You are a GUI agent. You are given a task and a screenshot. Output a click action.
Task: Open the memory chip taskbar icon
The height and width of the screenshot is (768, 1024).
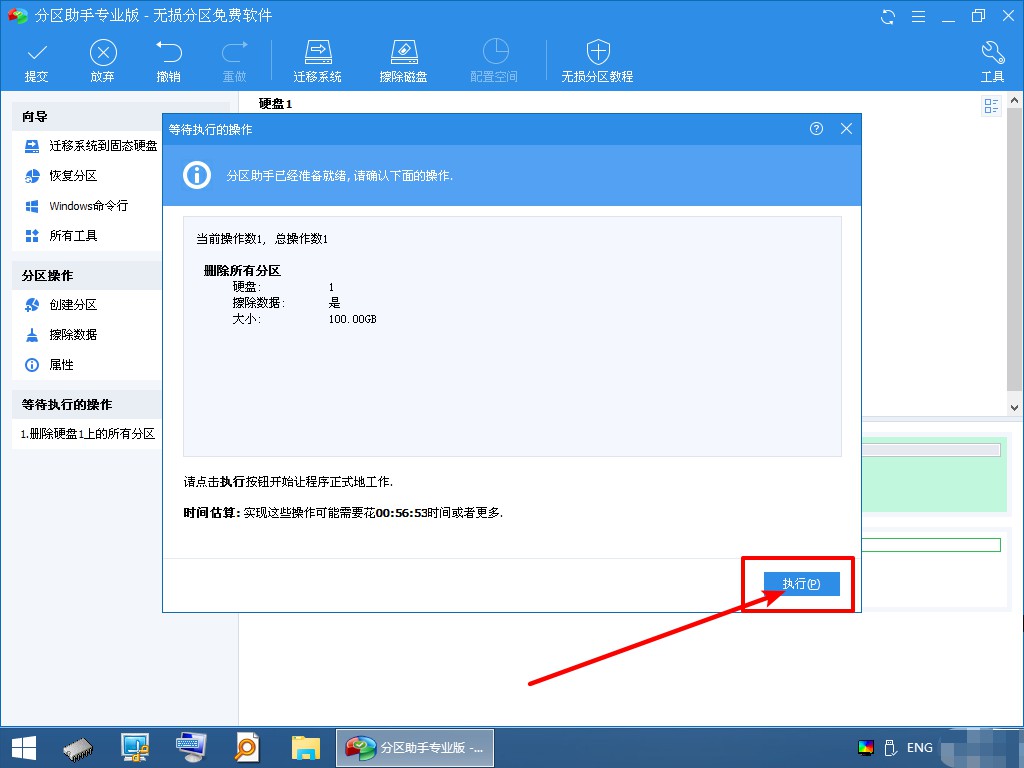pos(78,748)
